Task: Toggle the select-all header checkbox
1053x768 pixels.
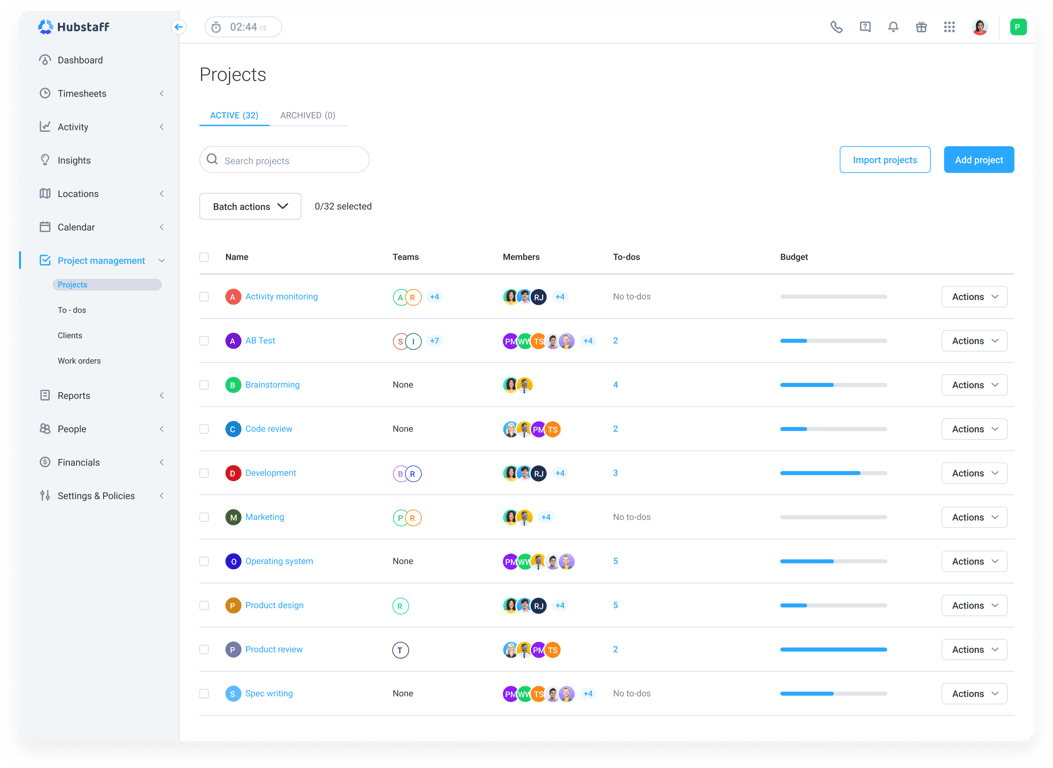Action: point(204,257)
